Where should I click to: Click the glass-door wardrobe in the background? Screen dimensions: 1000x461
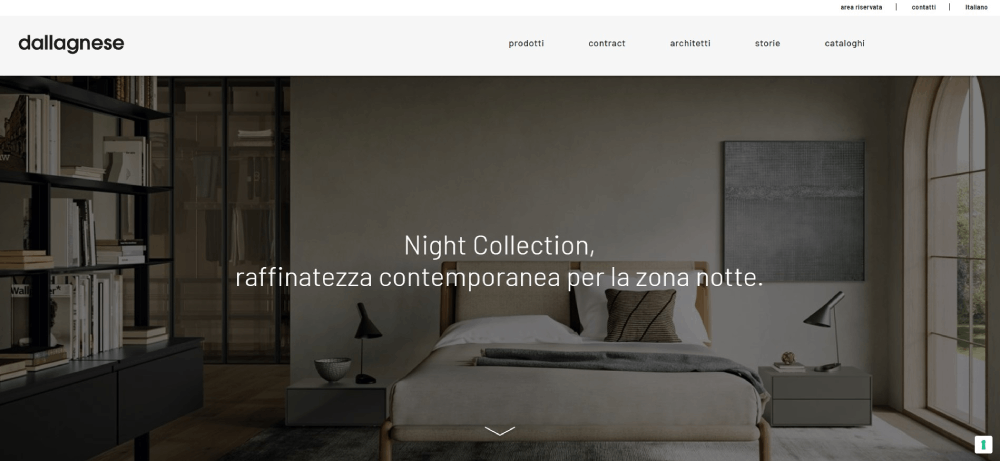(x=231, y=220)
